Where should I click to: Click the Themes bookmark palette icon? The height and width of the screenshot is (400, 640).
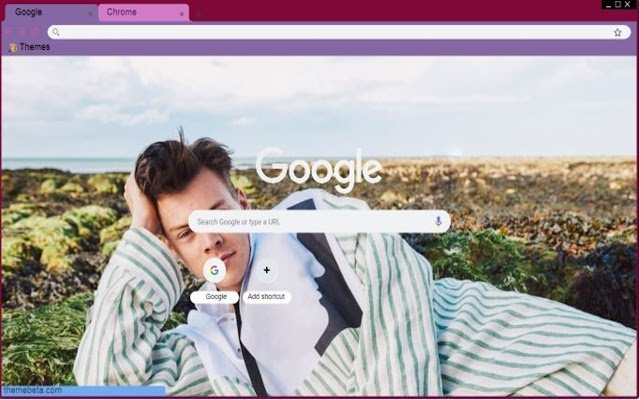tap(13, 48)
